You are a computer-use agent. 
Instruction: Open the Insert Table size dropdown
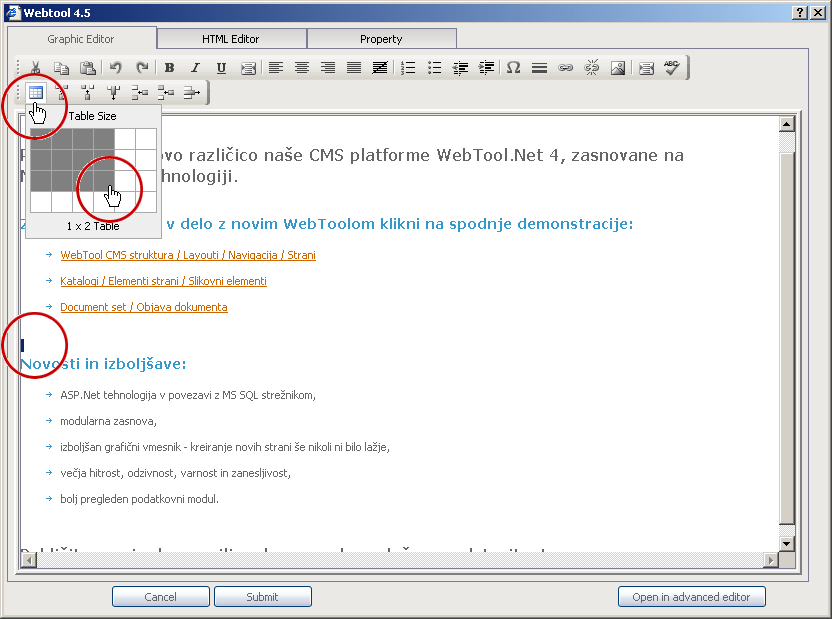pyautogui.click(x=35, y=93)
